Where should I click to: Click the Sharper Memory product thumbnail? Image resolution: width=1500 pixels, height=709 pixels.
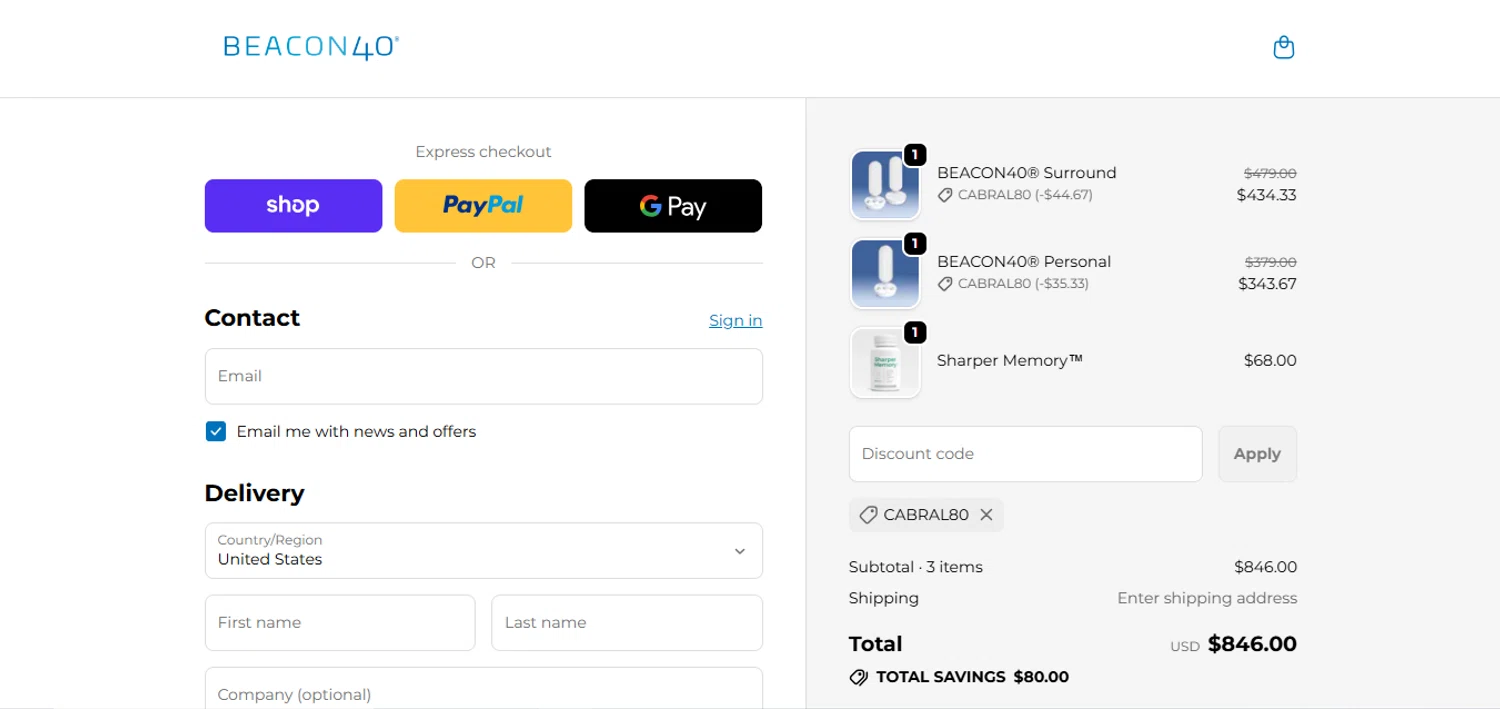tap(885, 362)
